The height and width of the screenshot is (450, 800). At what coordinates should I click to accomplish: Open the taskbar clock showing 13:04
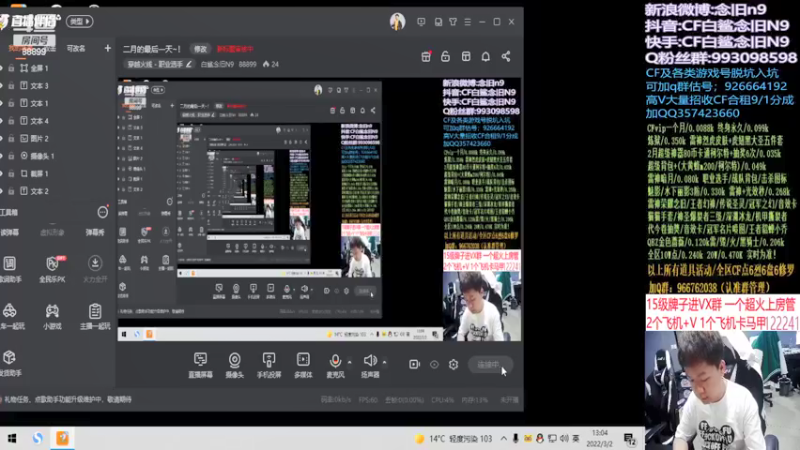pyautogui.click(x=600, y=438)
